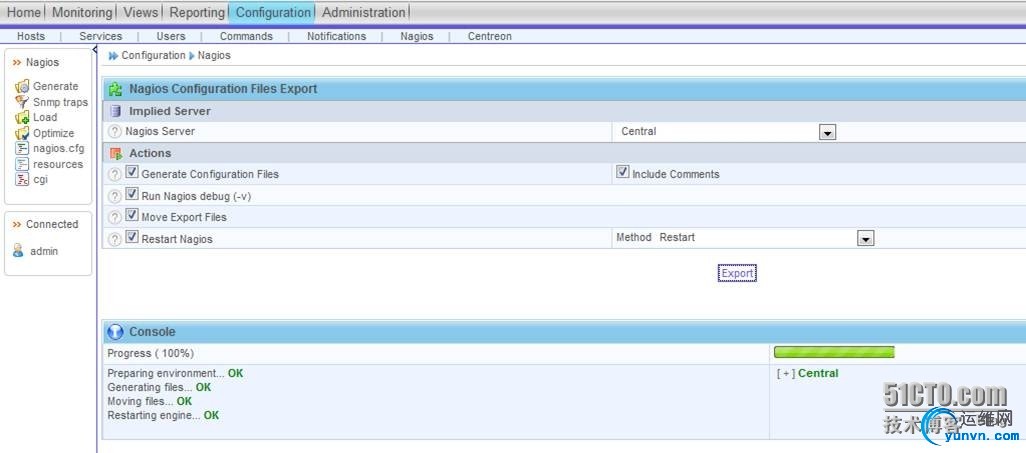Click help icon beside Nagios Server
The height and width of the screenshot is (453, 1026).
click(x=115, y=132)
